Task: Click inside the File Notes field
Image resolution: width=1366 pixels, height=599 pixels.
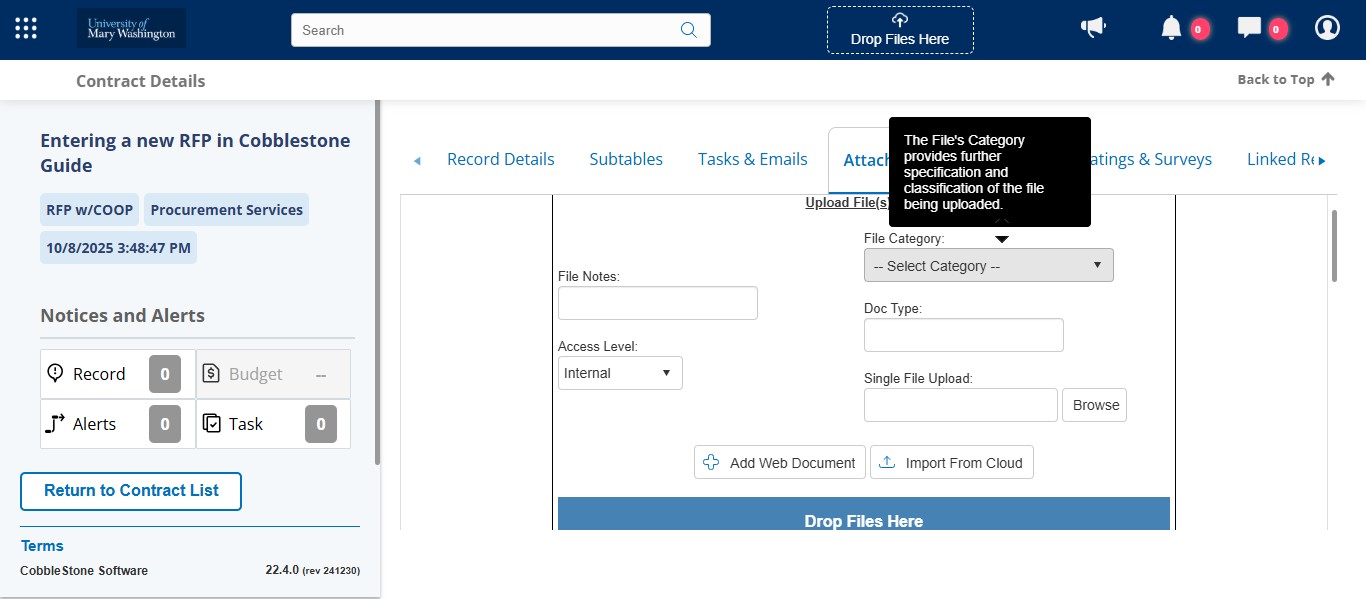Action: point(657,302)
